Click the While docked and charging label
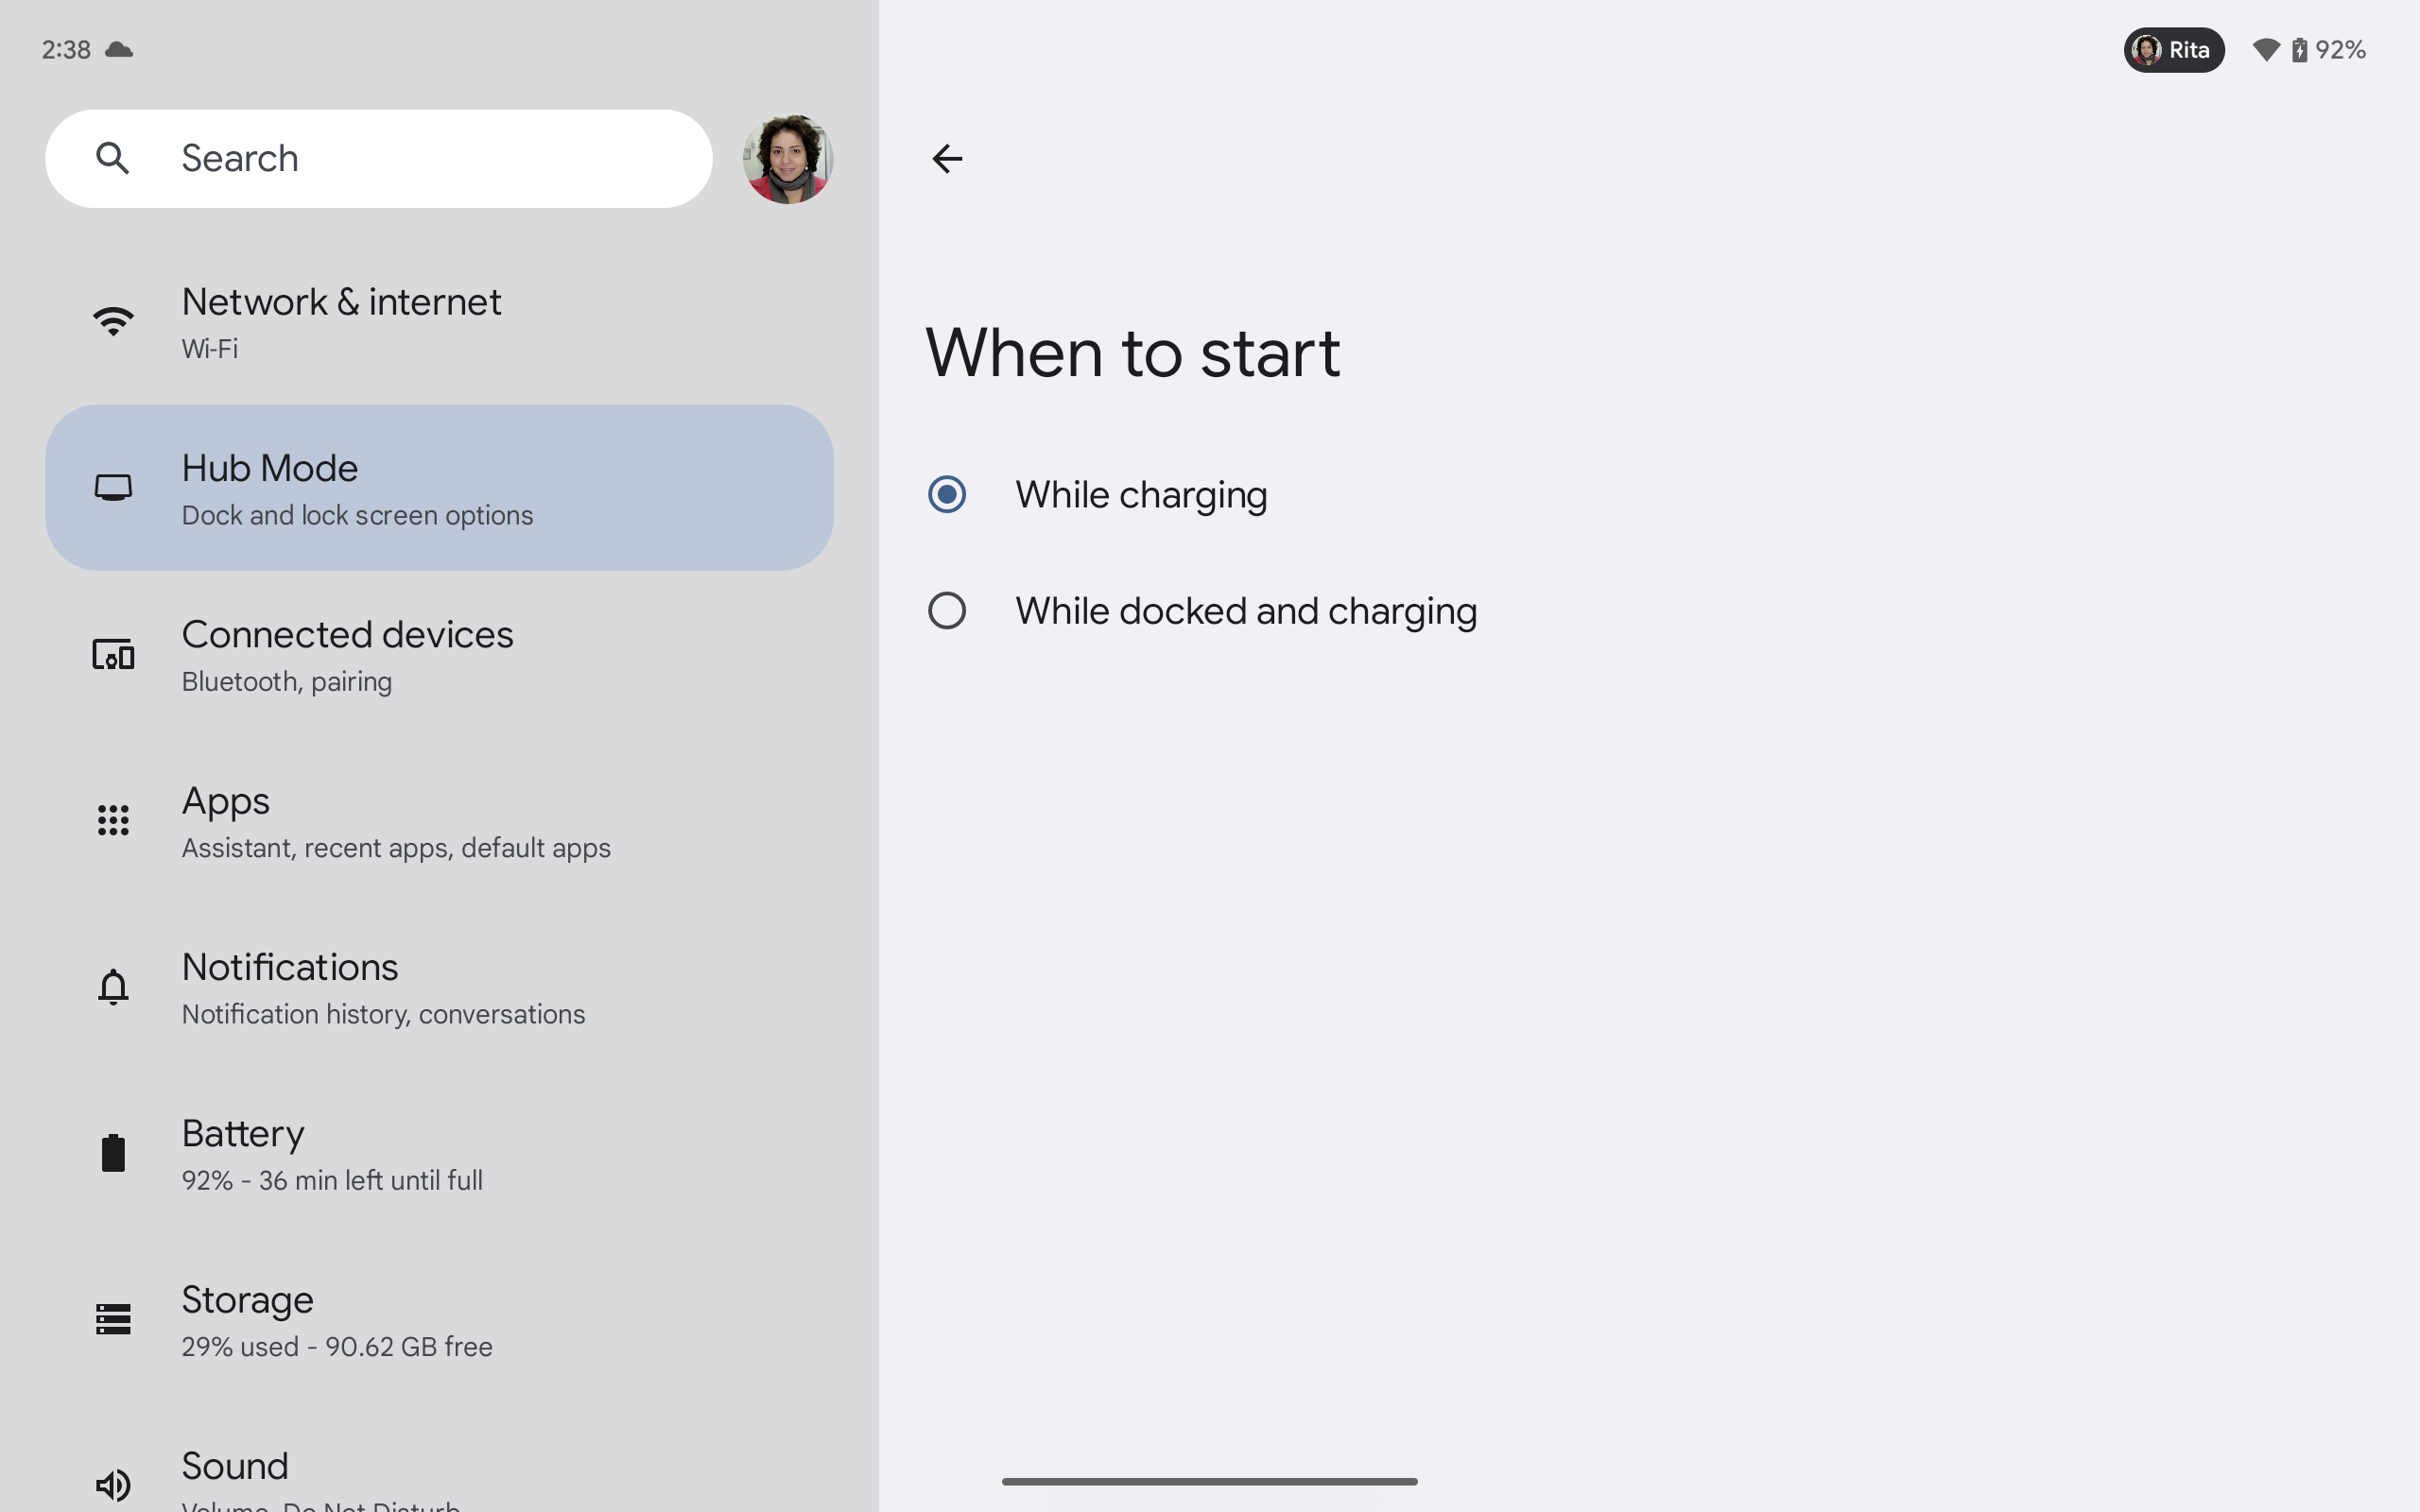The height and width of the screenshot is (1512, 2420). click(1245, 611)
